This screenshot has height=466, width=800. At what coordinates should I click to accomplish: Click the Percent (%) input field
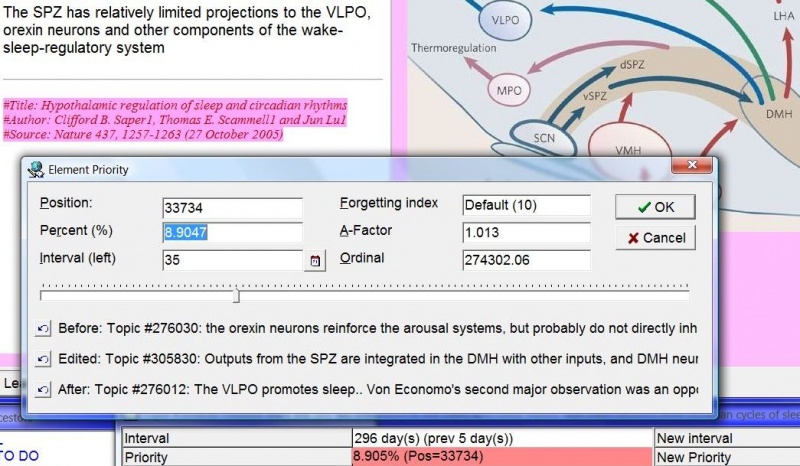click(233, 232)
